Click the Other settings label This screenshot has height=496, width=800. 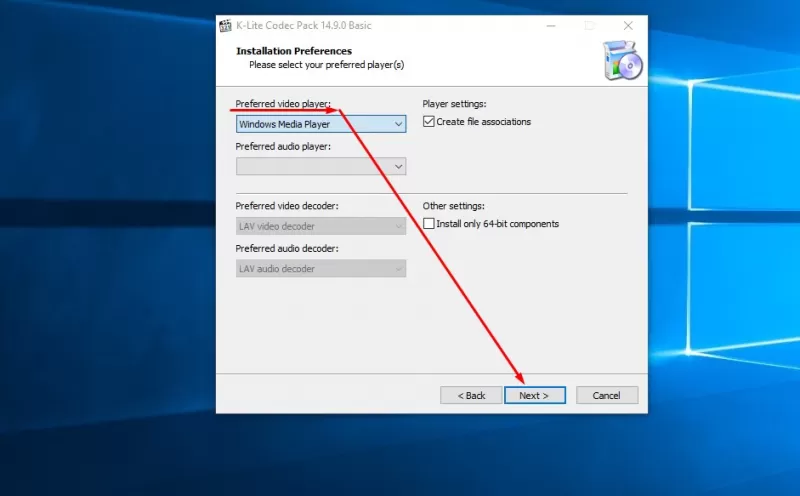point(453,206)
